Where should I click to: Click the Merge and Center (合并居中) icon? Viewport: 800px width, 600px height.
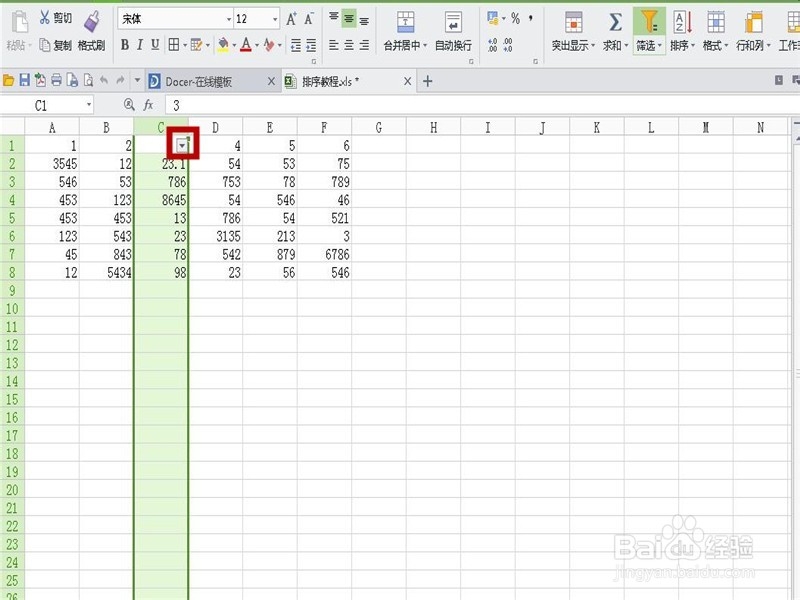tap(406, 23)
